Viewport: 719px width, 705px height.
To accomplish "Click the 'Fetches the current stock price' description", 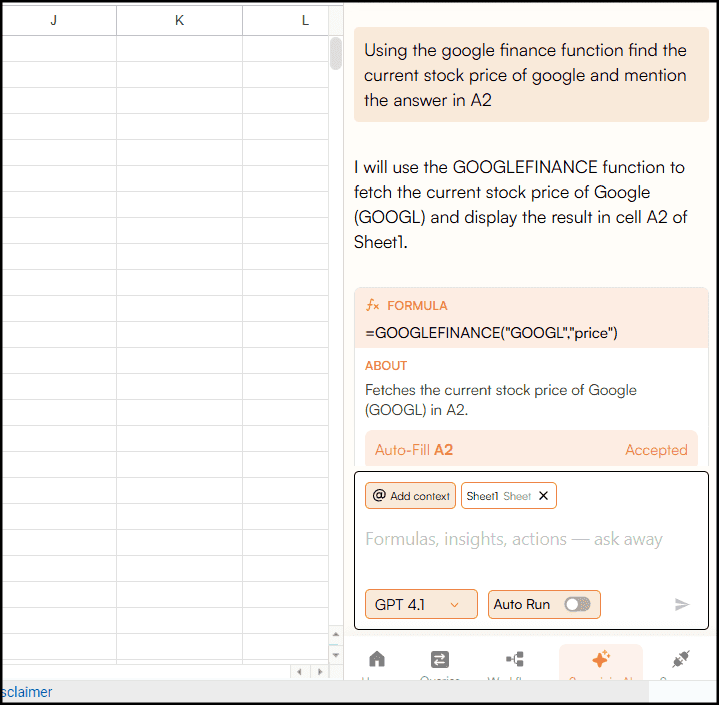I will (500, 400).
